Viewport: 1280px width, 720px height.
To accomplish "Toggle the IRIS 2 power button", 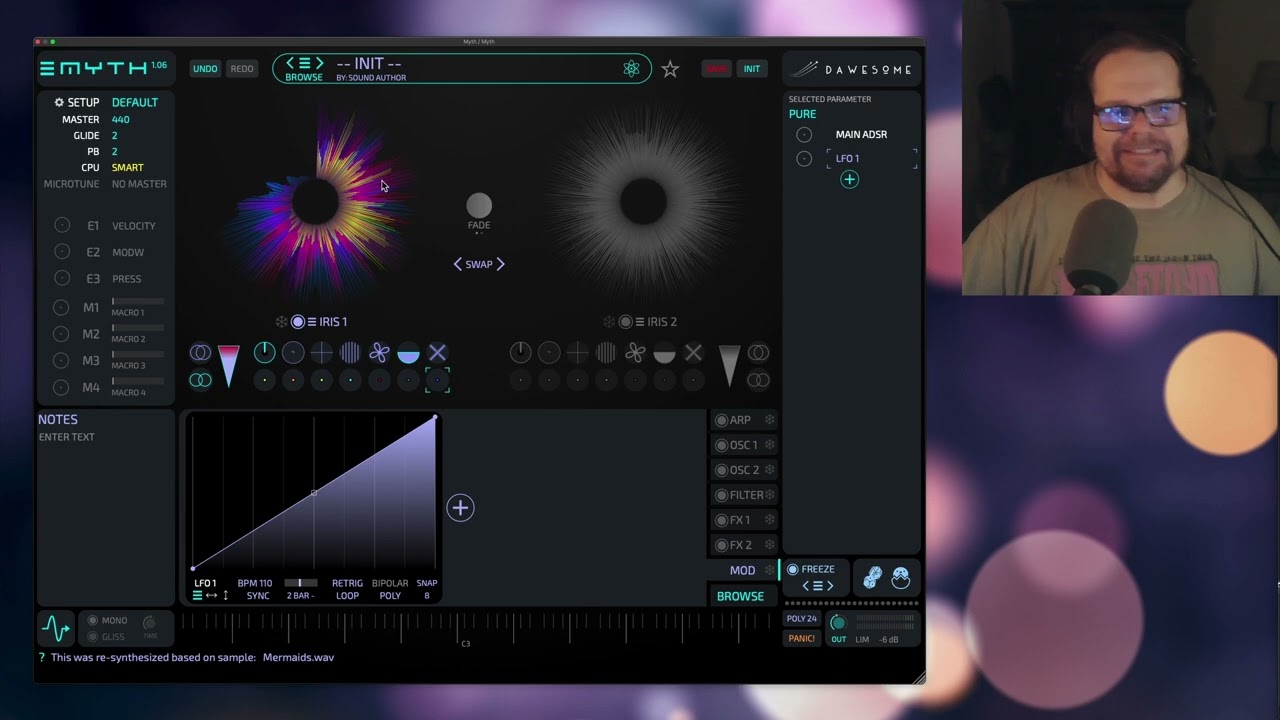I will [625, 322].
